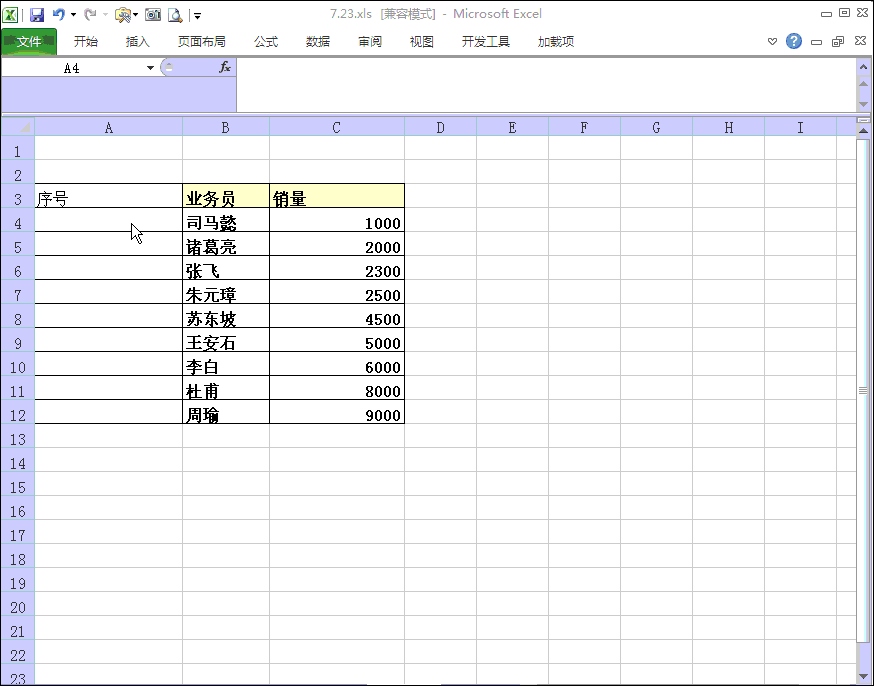This screenshot has height=686, width=874.
Task: Click the camera icon in quick access toolbar
Action: (153, 14)
